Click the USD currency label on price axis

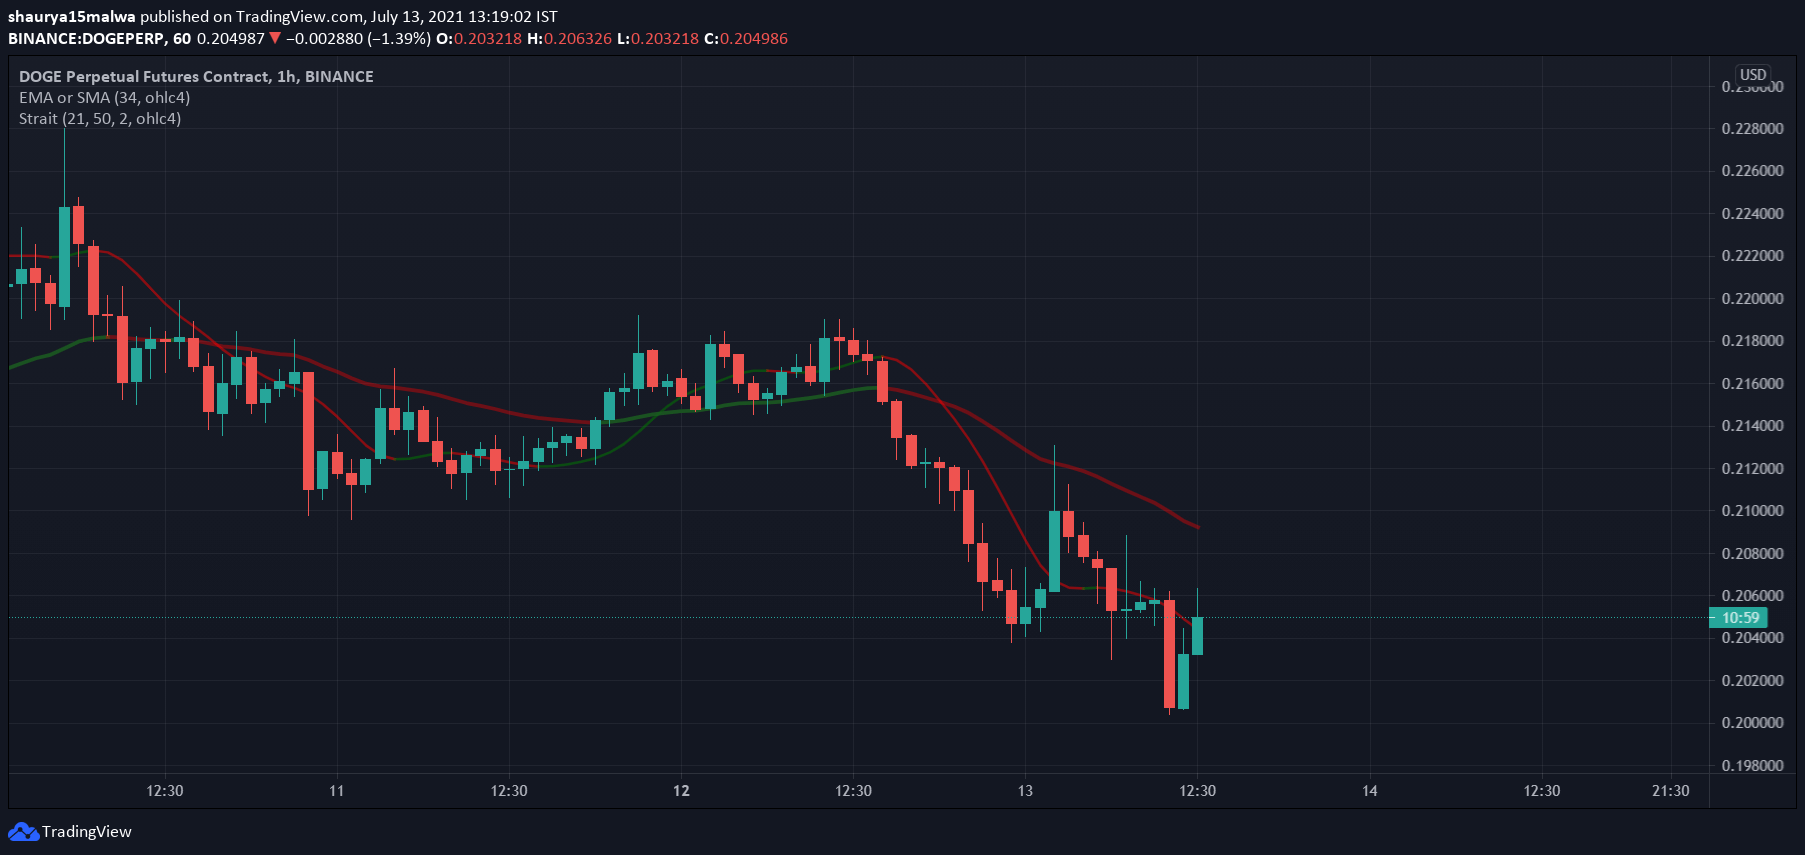pyautogui.click(x=1753, y=75)
